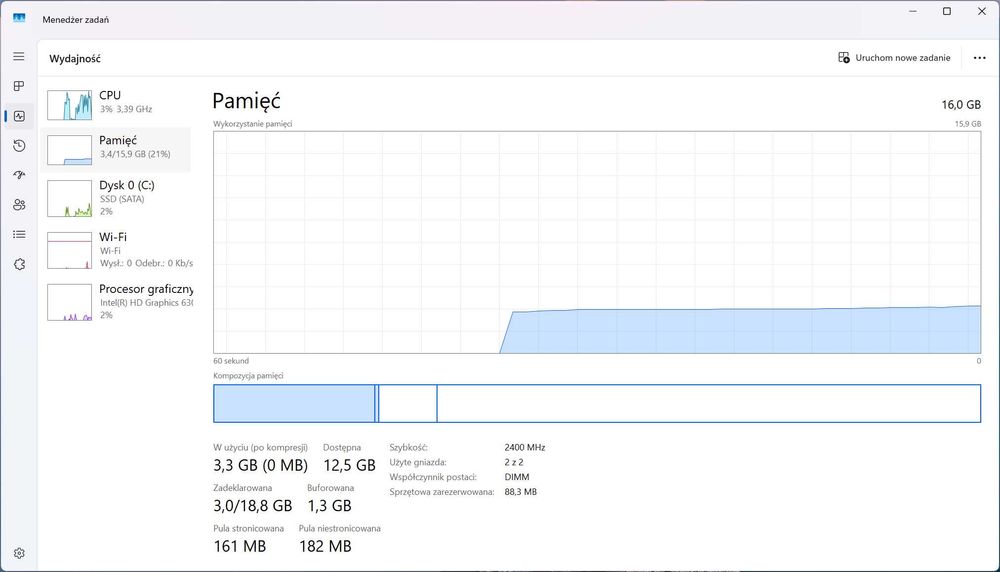1000x572 pixels.
Task: Click the memory usage graph
Action: (597, 242)
